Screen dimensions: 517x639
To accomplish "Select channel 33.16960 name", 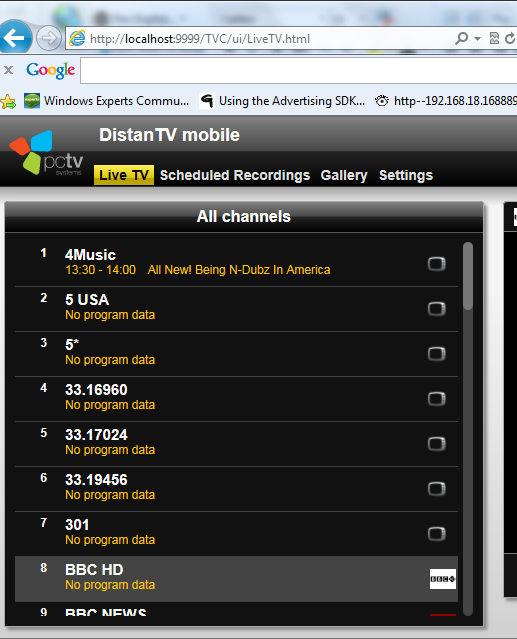I will pyautogui.click(x=96, y=390).
